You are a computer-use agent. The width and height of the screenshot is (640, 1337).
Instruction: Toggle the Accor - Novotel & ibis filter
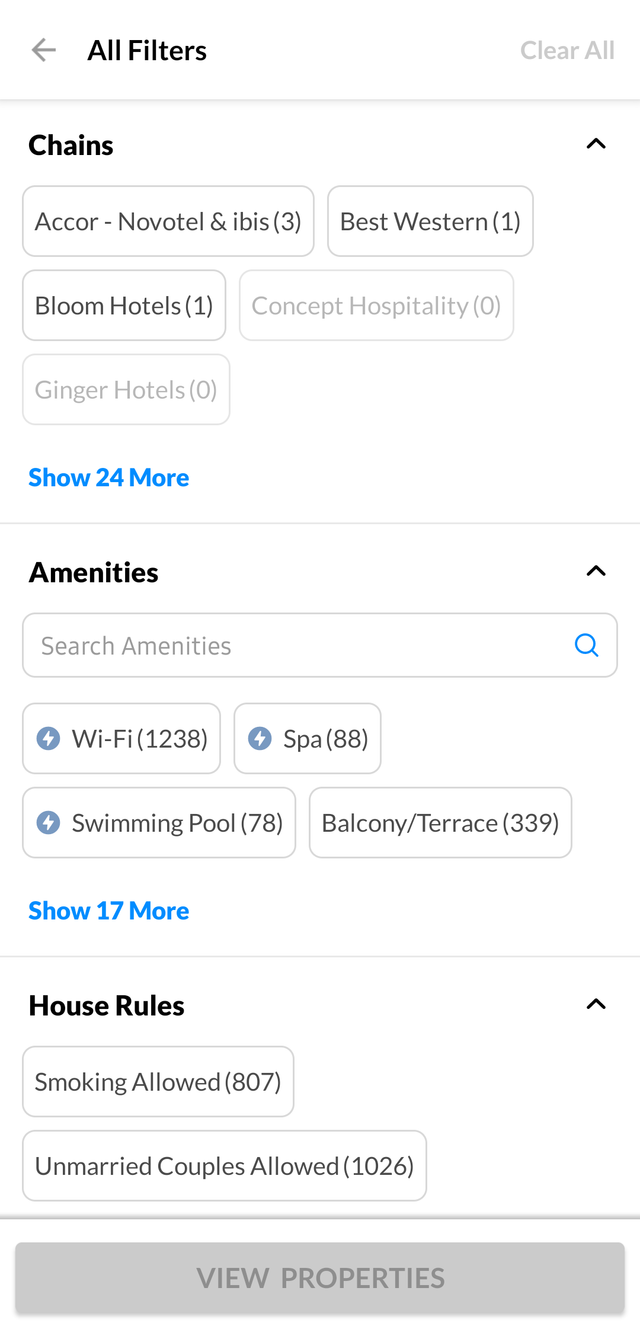[168, 221]
